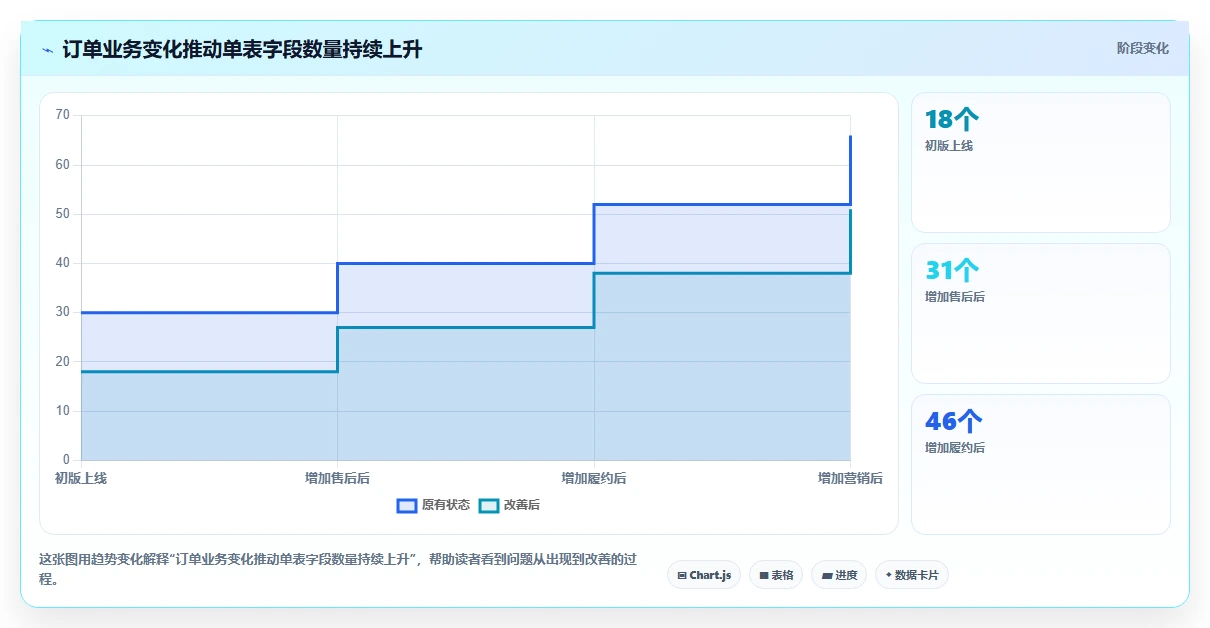Image resolution: width=1210 pixels, height=628 pixels.
Task: Click the chart title 订单业务变化推动单表字段数量持续上升
Action: [x=242, y=49]
